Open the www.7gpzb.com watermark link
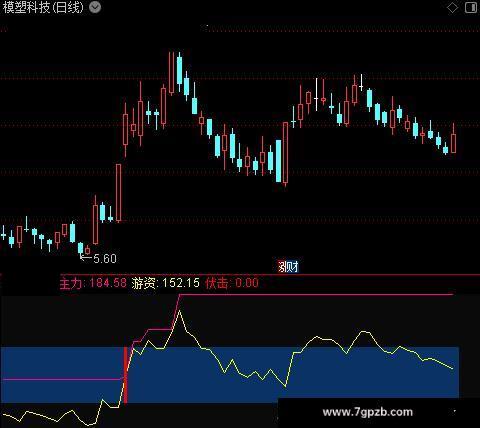480x428 pixels. pyautogui.click(x=367, y=412)
